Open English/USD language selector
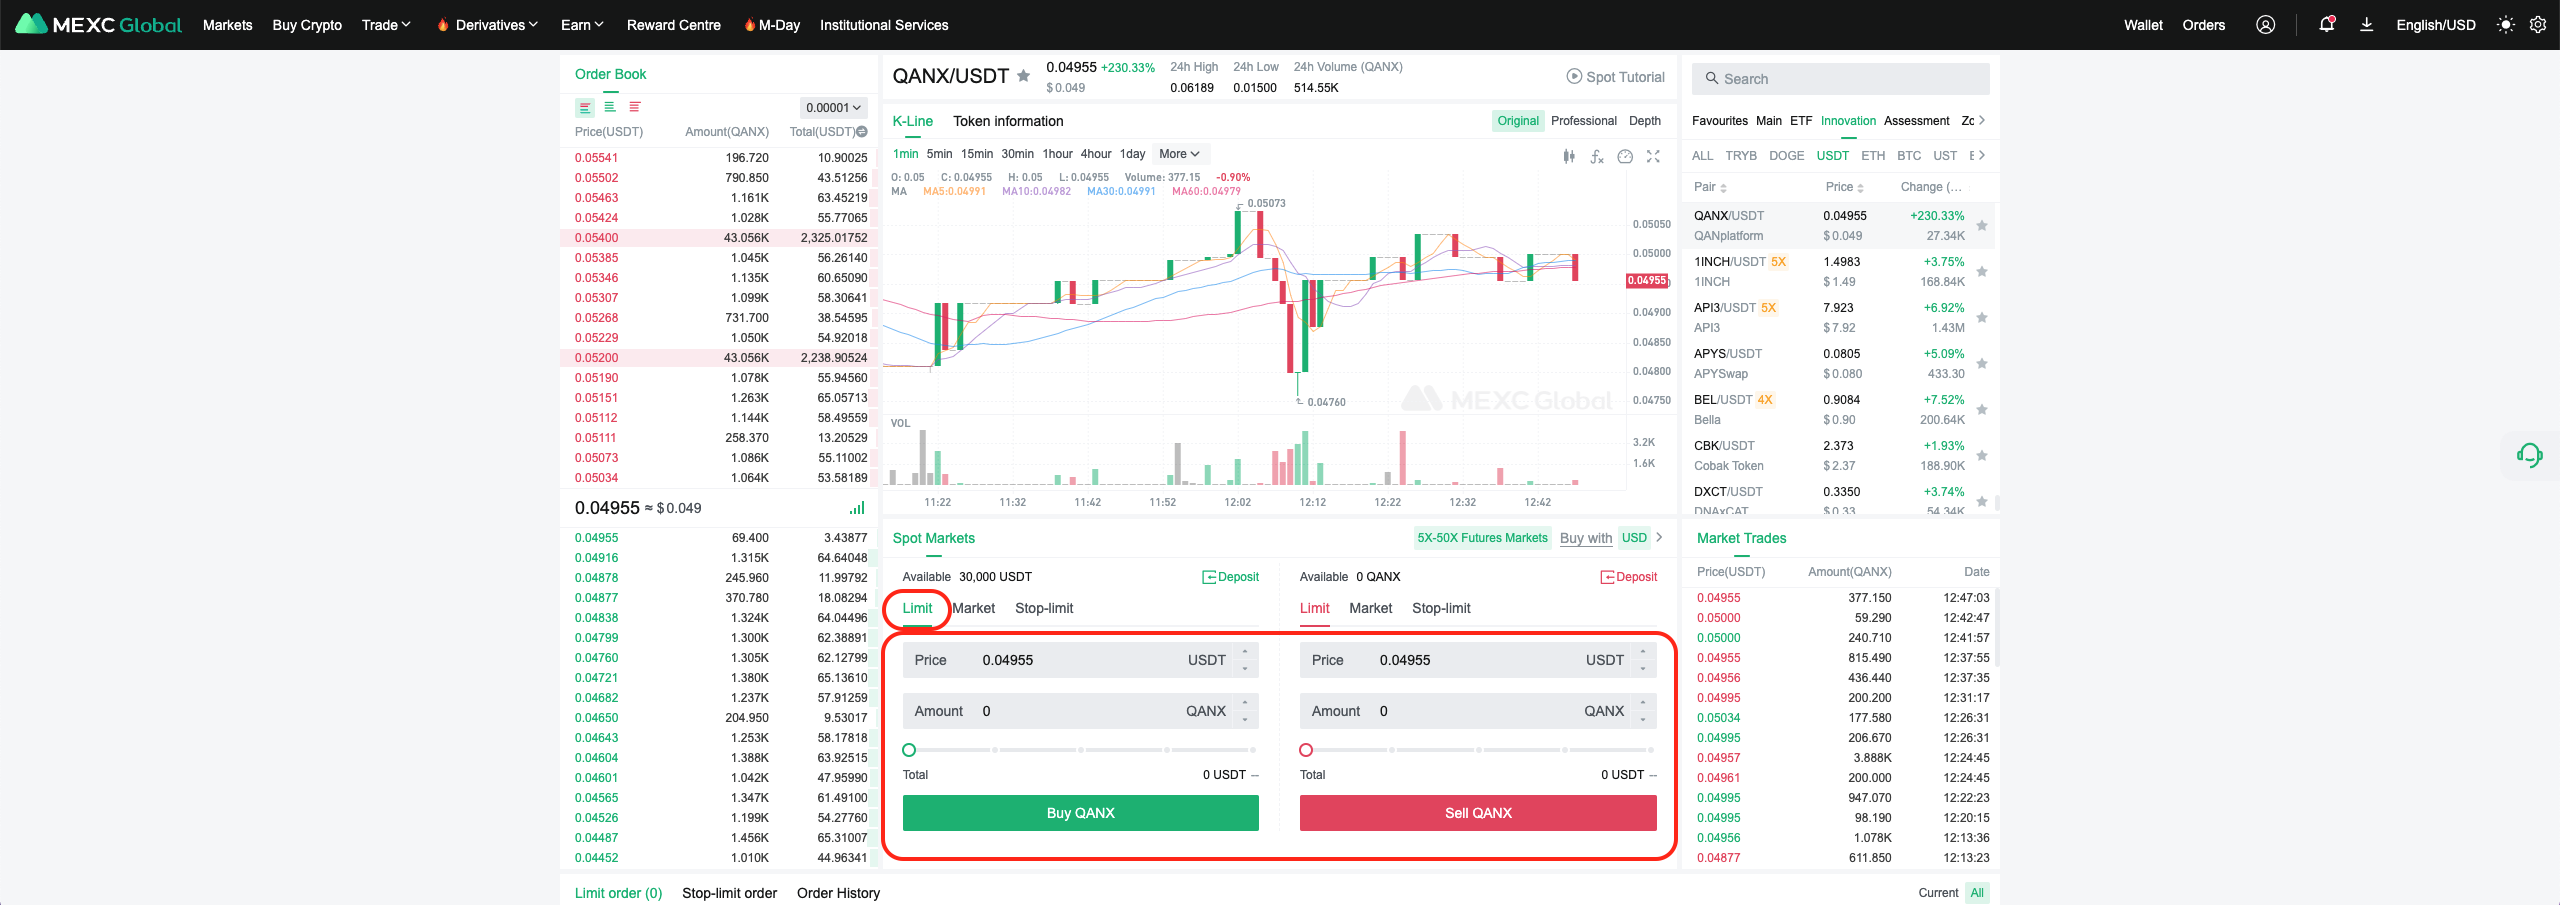Image resolution: width=2560 pixels, height=905 pixels. click(2435, 25)
